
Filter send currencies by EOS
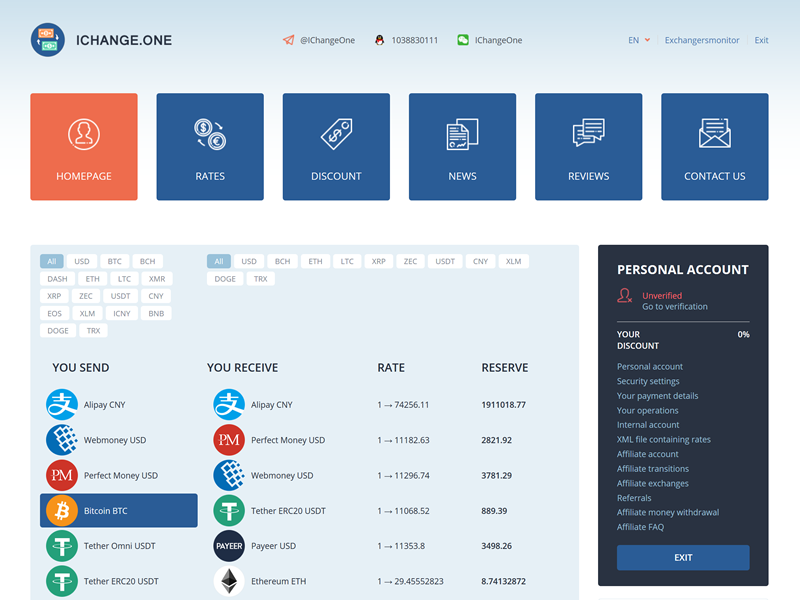click(x=55, y=313)
